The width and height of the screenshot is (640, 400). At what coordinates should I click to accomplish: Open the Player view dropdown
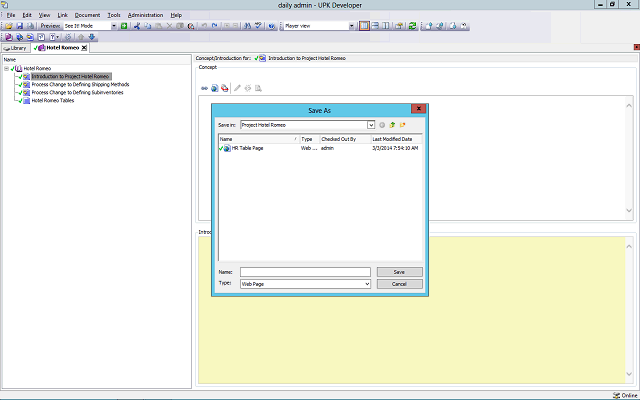coord(351,26)
